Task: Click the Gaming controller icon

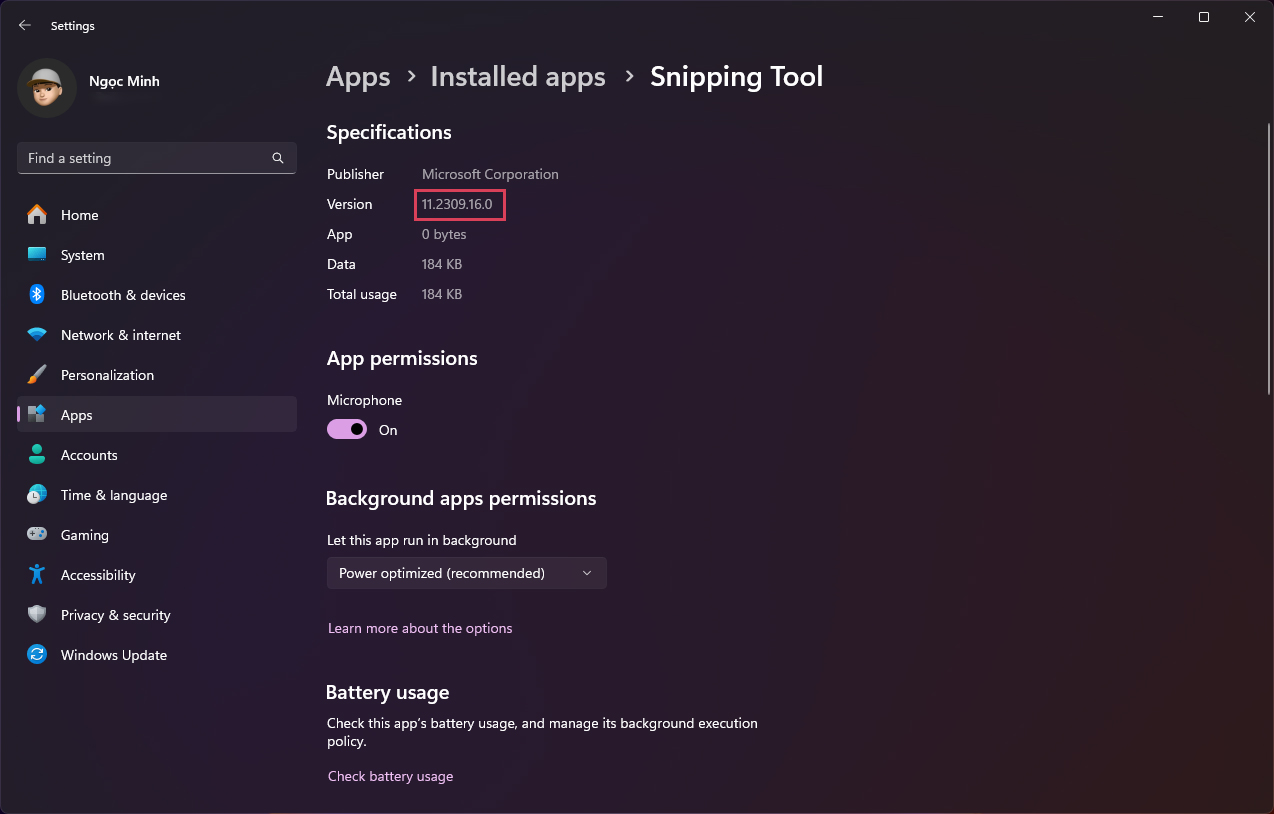Action: pos(37,535)
